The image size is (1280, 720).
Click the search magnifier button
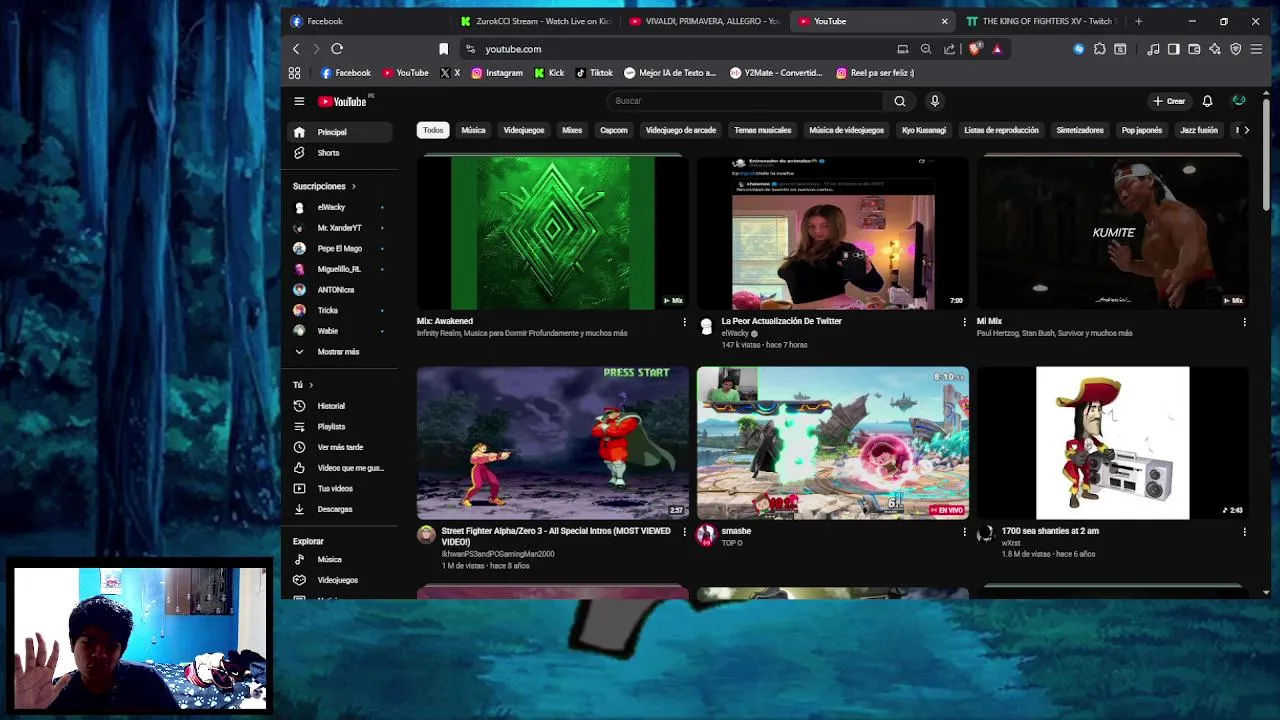(900, 101)
